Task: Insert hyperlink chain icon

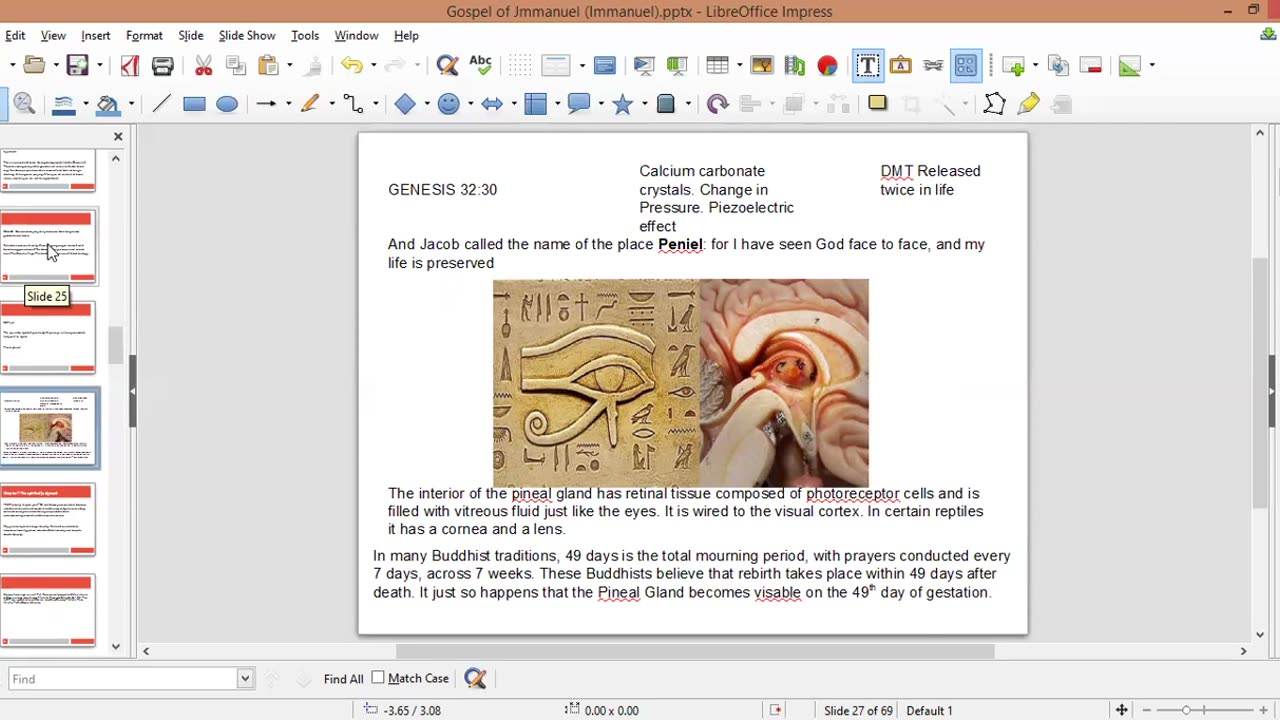Action: (x=933, y=66)
